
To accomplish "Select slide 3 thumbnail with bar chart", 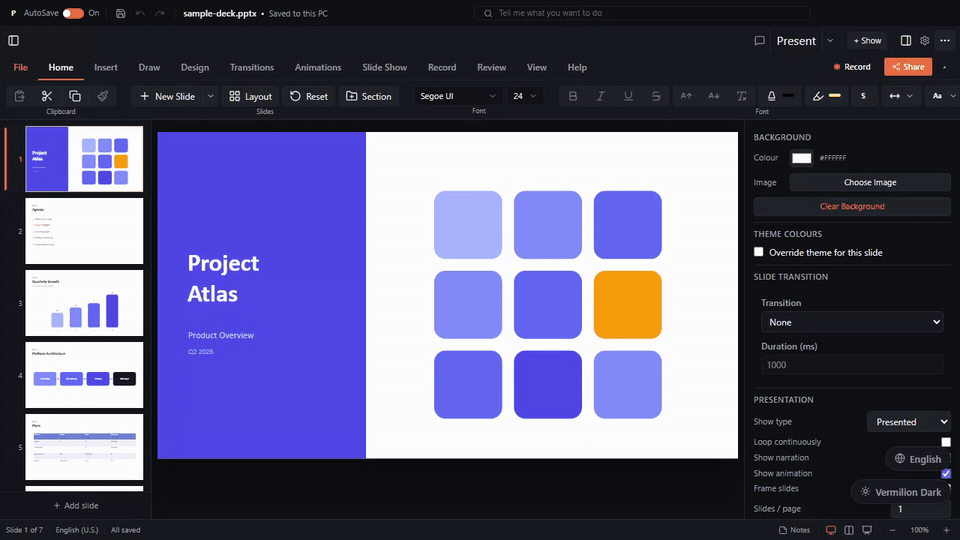I will pyautogui.click(x=84, y=303).
